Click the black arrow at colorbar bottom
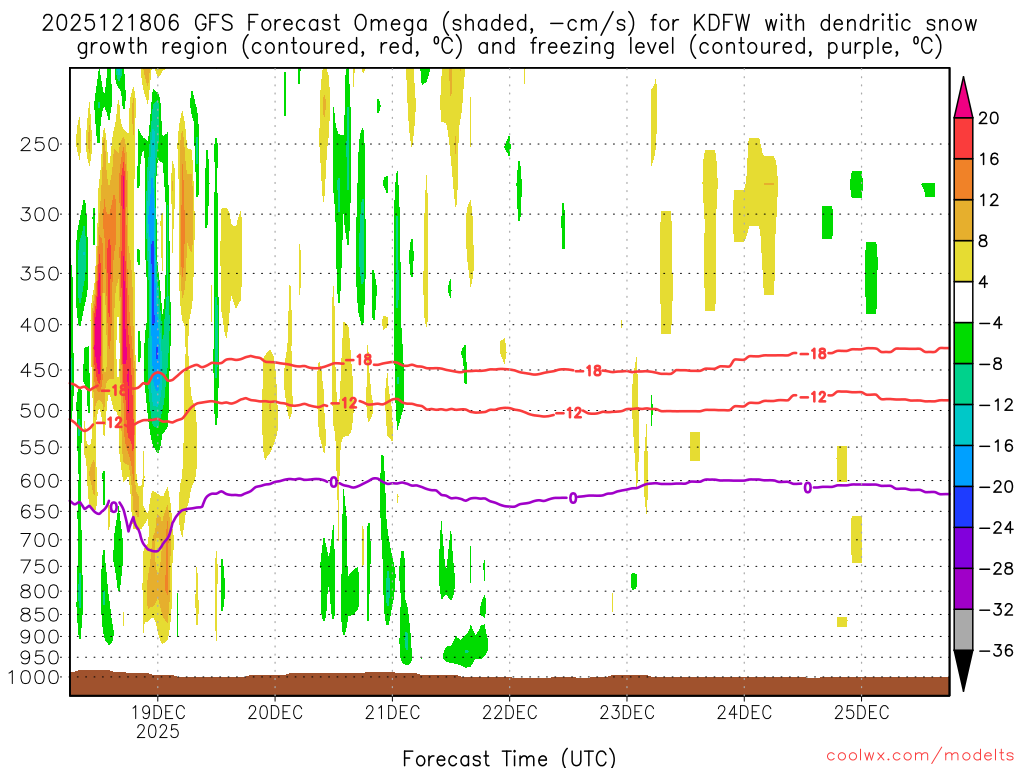1024x768 pixels. 963,671
